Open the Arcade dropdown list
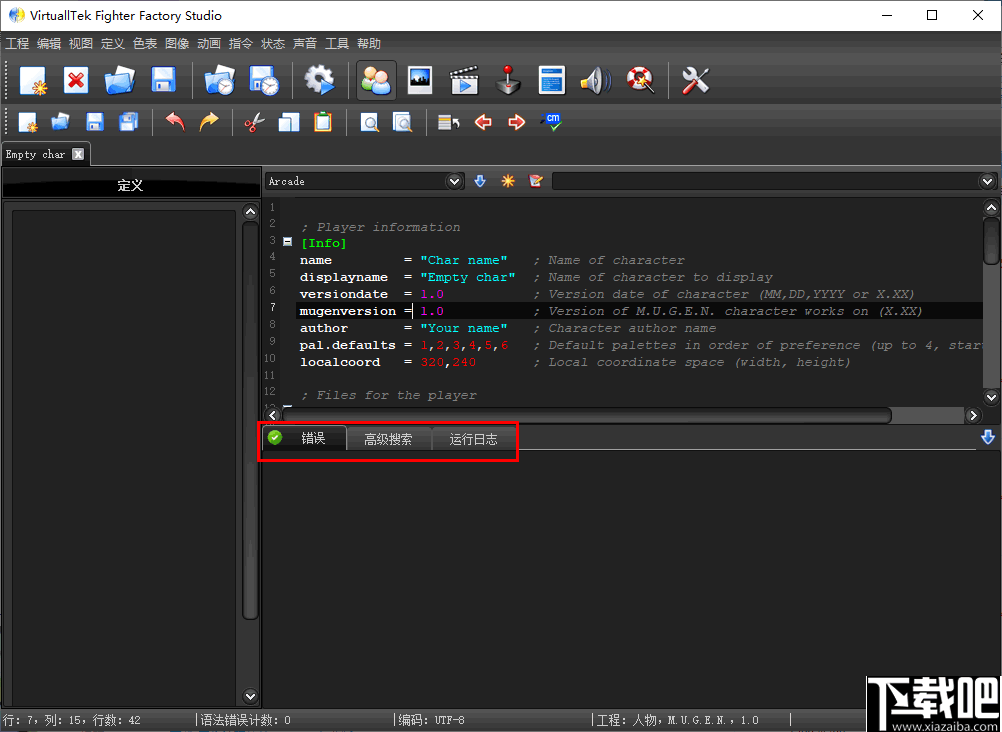This screenshot has width=1002, height=732. [455, 181]
